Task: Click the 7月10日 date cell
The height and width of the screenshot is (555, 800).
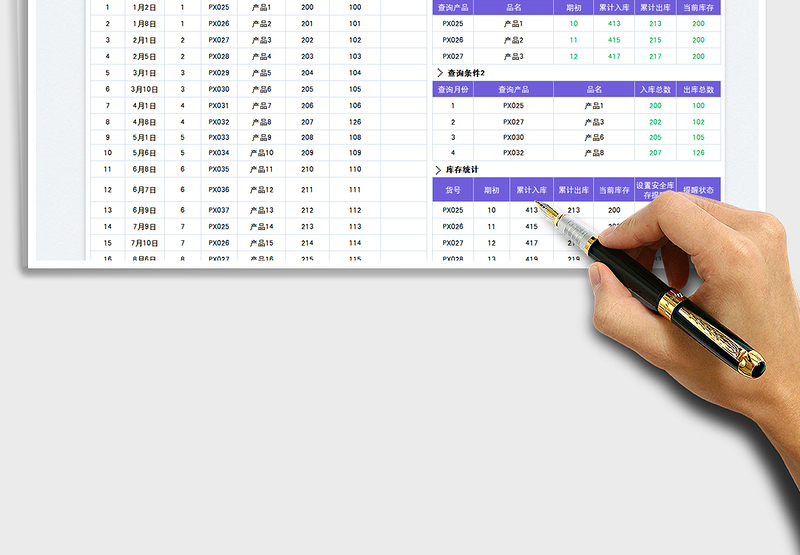Action: [145, 243]
